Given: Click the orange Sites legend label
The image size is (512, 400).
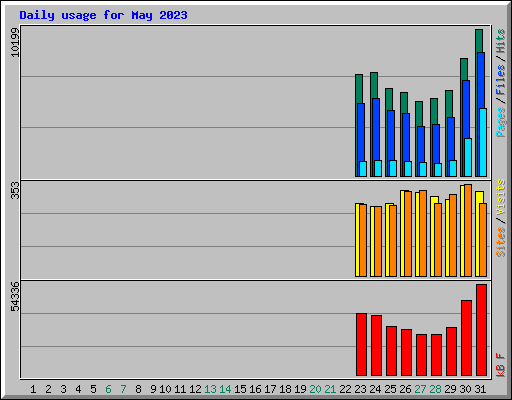Looking at the screenshot, I should click(x=501, y=242).
